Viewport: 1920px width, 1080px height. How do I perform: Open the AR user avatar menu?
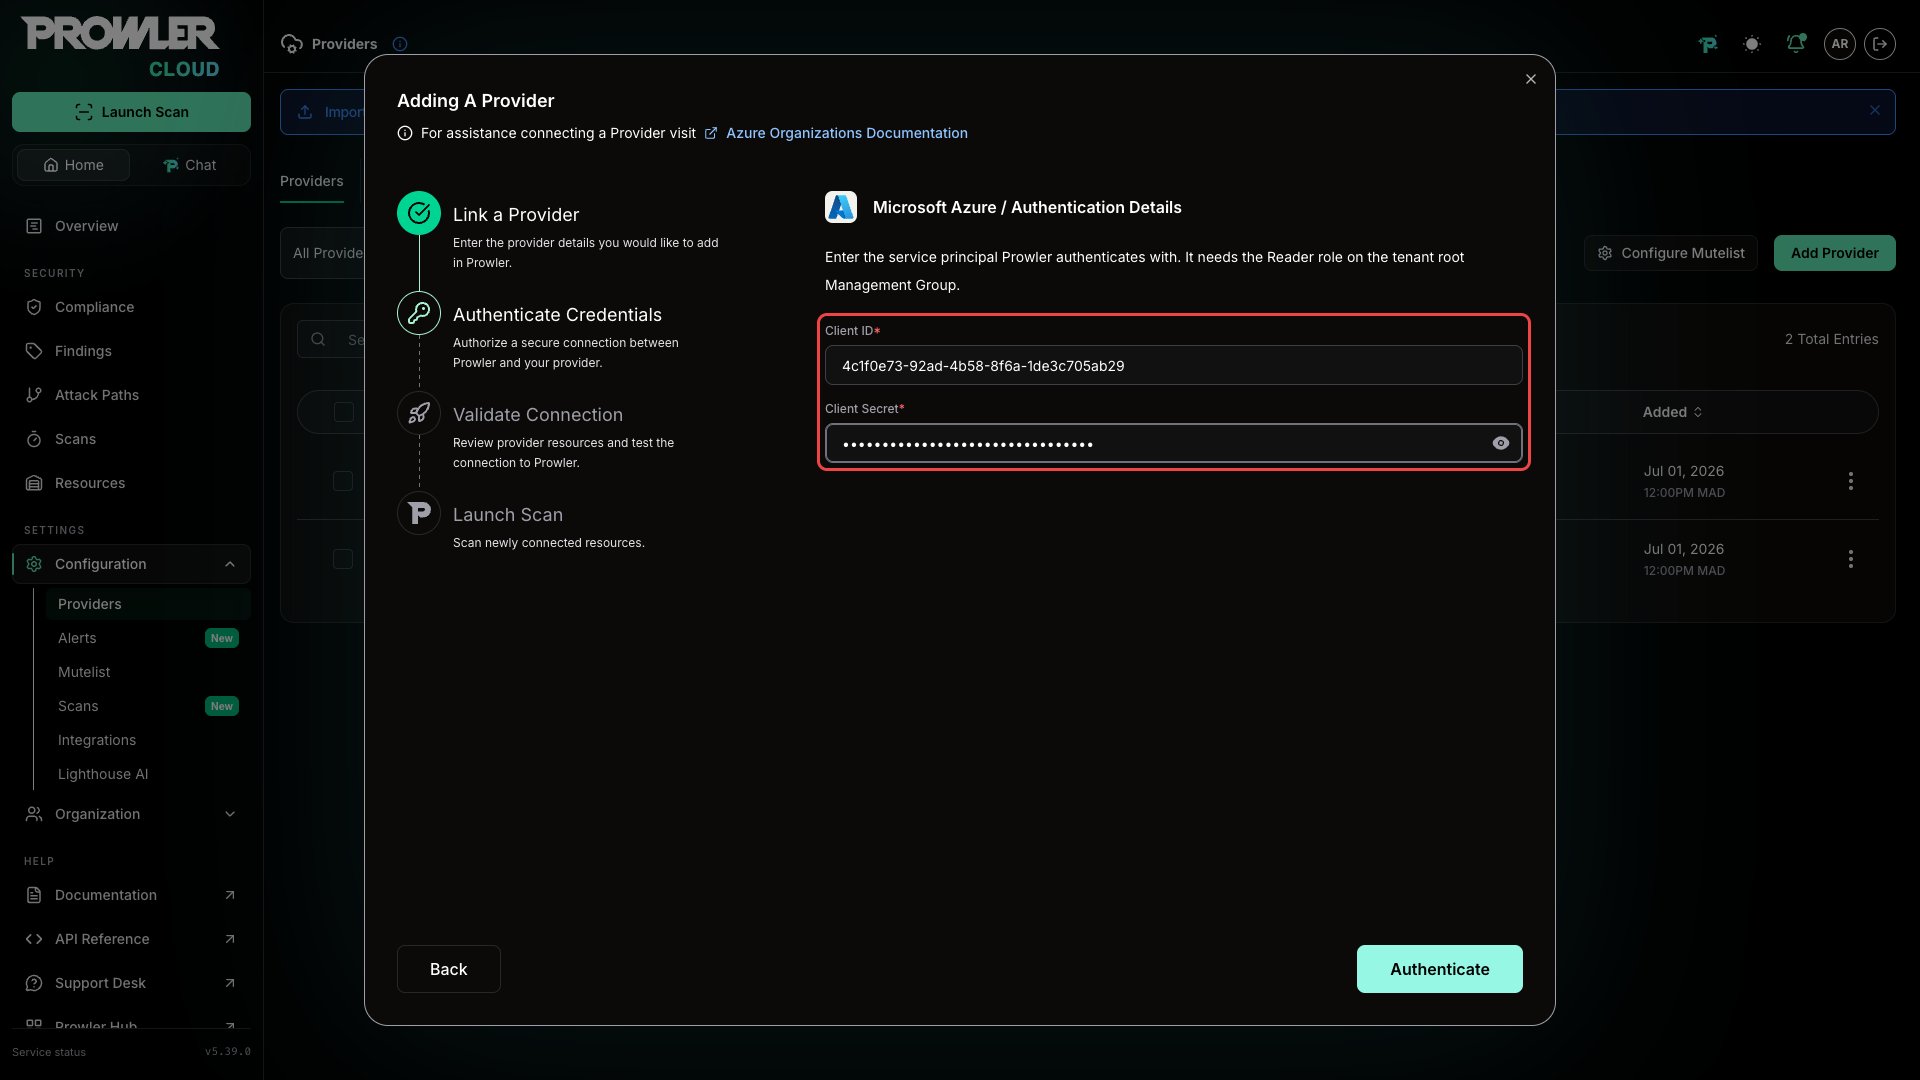point(1840,44)
